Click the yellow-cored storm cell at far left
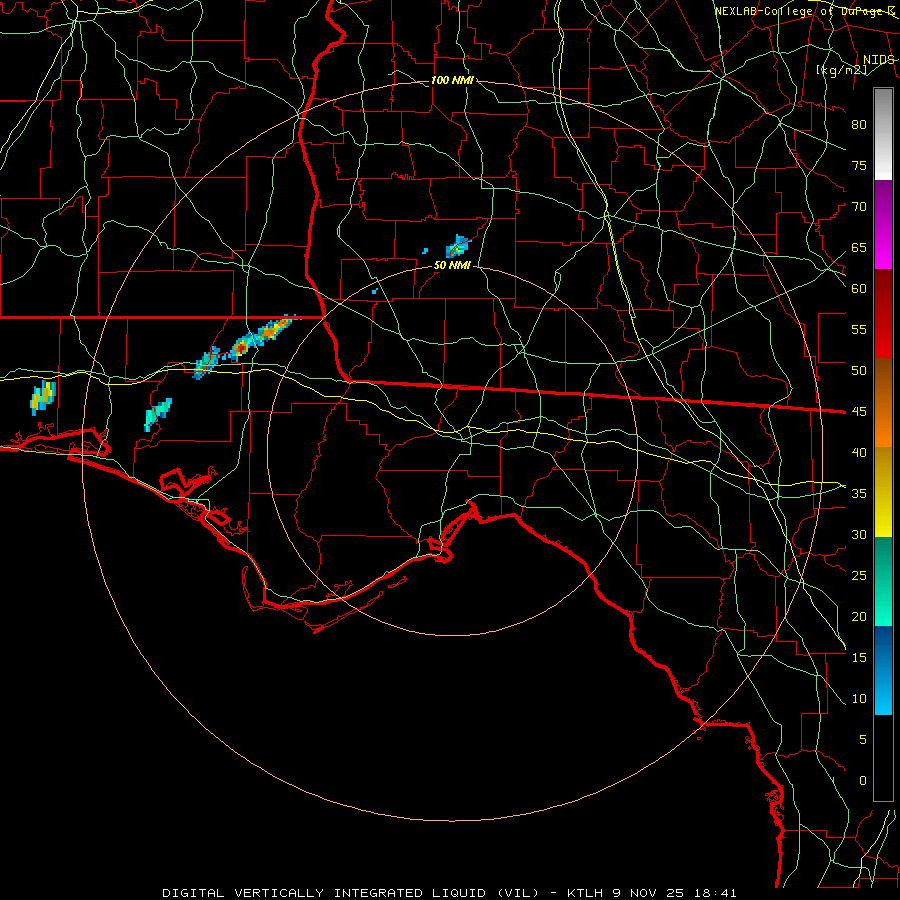This screenshot has height=900, width=900. point(43,397)
